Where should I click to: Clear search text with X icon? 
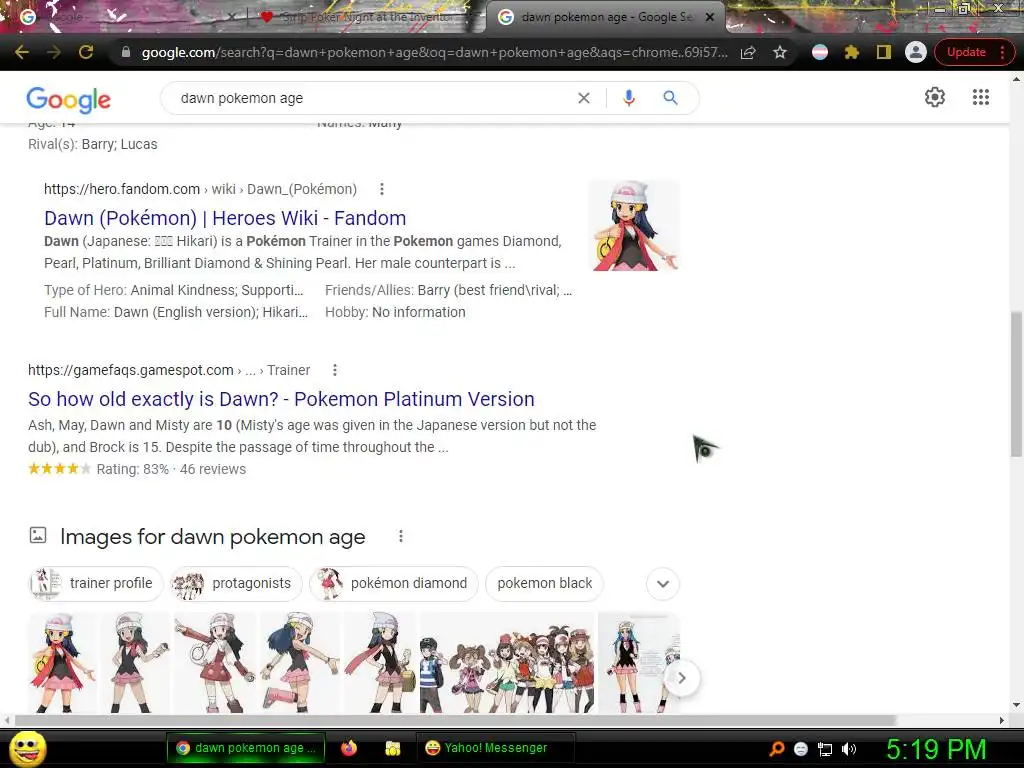(584, 98)
